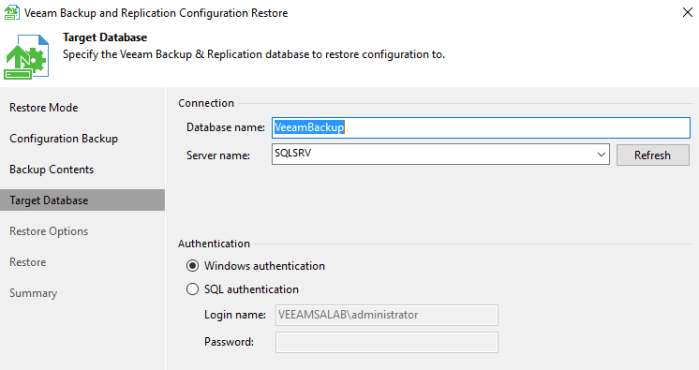Select the Target Database step
699x370 pixels.
(x=82, y=200)
